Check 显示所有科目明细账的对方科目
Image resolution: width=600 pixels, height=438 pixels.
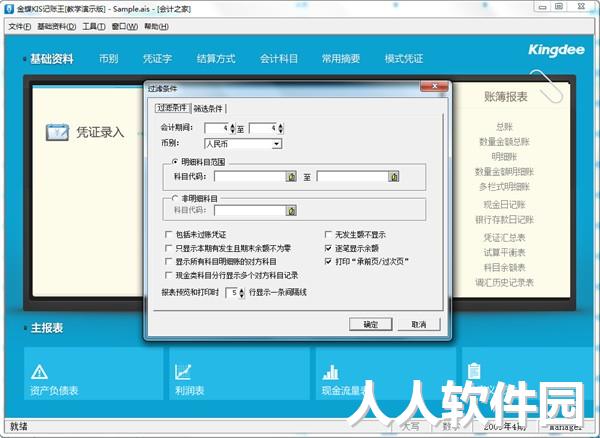[x=168, y=261]
